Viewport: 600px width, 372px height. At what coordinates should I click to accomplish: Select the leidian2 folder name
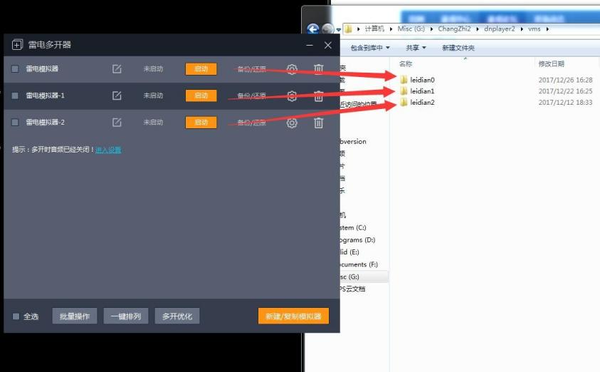click(422, 102)
